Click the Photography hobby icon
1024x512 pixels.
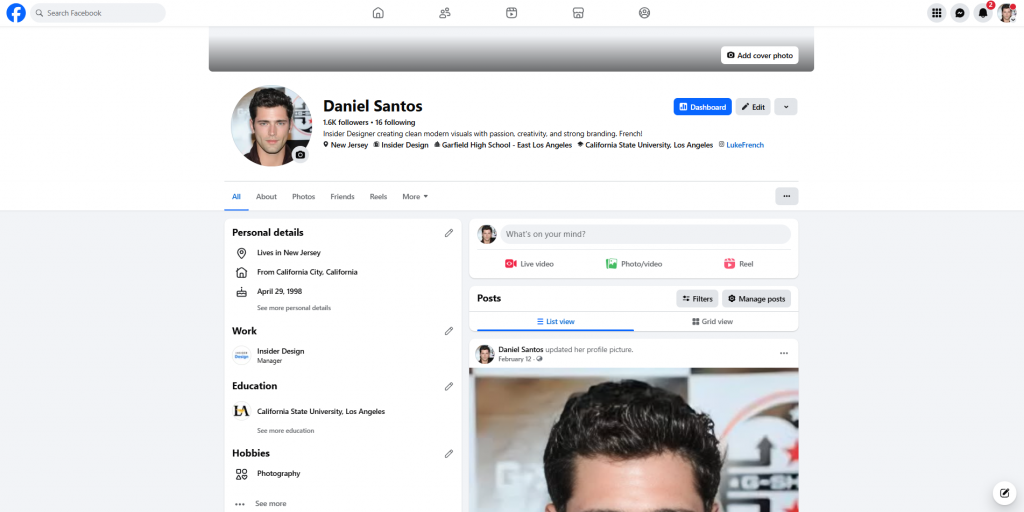click(241, 474)
